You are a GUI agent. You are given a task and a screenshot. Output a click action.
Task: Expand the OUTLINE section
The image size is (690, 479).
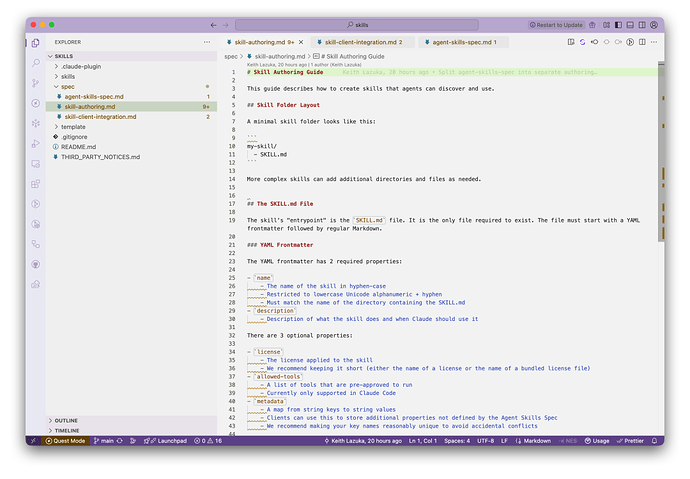66,420
